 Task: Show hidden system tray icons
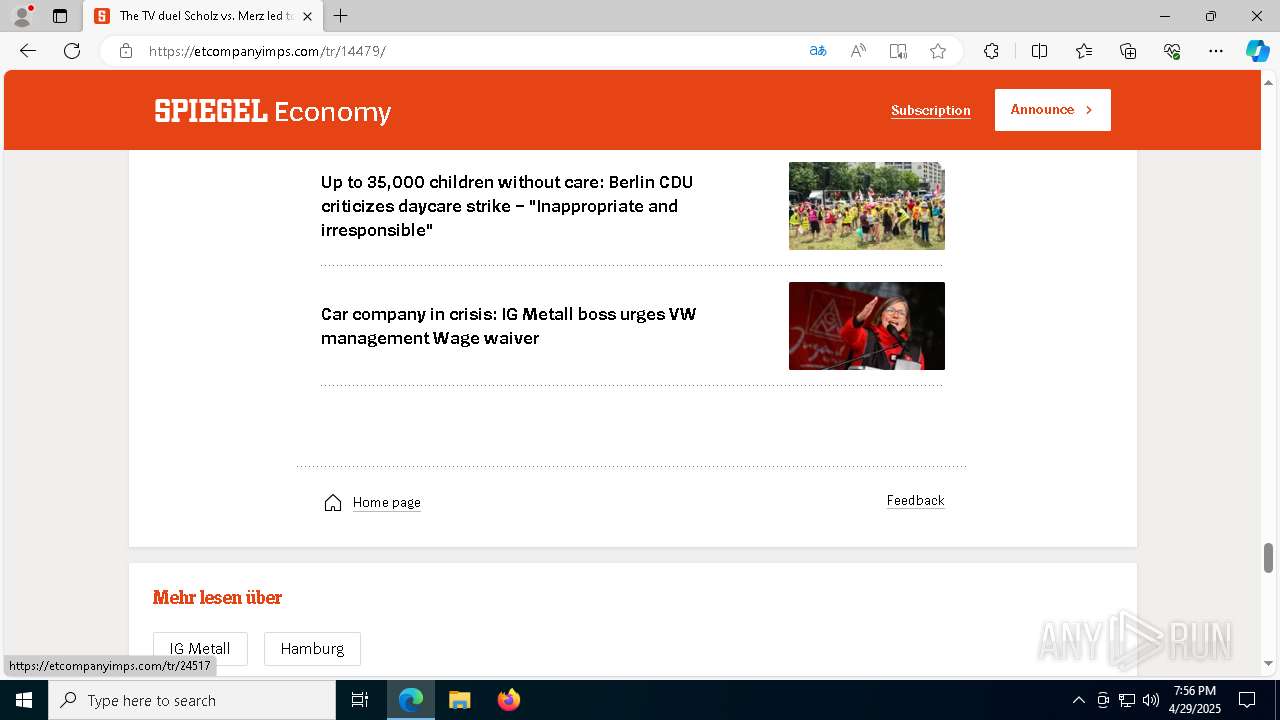[x=1078, y=700]
